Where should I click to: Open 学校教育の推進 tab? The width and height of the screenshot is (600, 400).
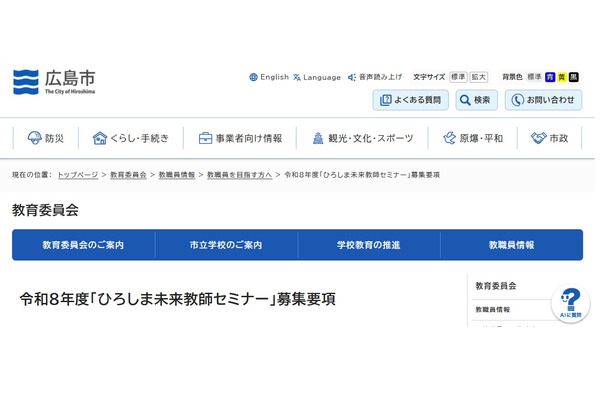click(369, 245)
